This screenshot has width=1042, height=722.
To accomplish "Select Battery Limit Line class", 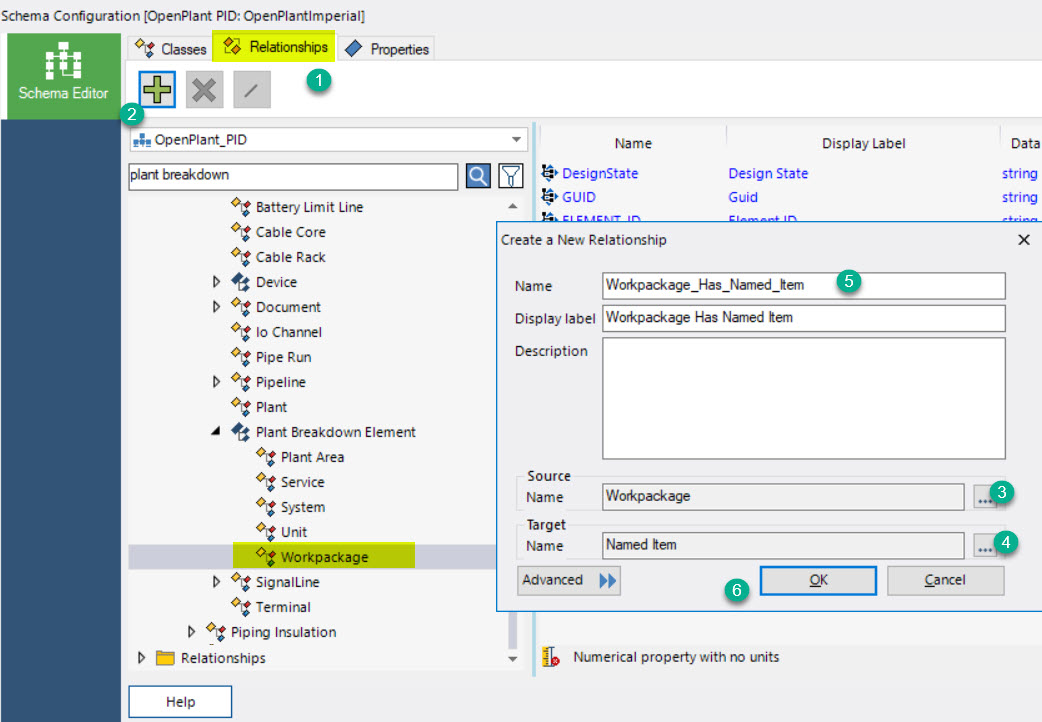I will pyautogui.click(x=309, y=207).
